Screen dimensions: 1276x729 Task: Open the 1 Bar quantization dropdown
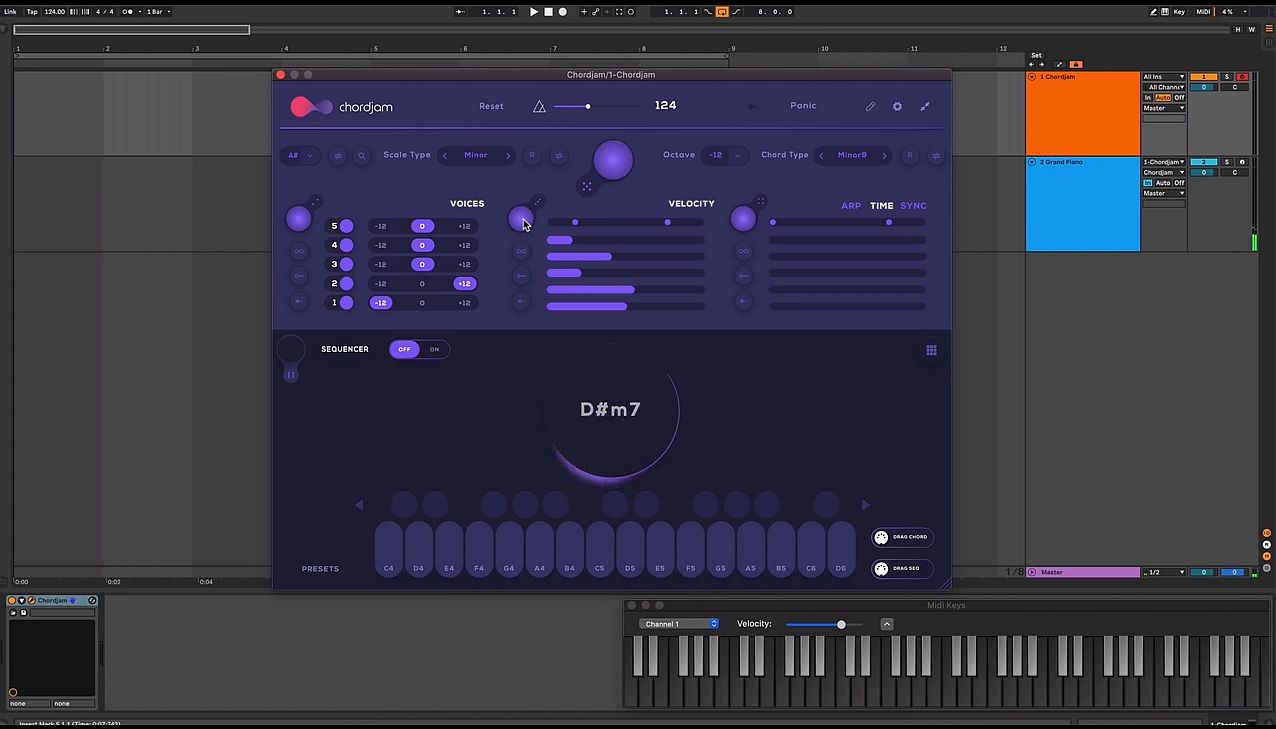pyautogui.click(x=159, y=12)
